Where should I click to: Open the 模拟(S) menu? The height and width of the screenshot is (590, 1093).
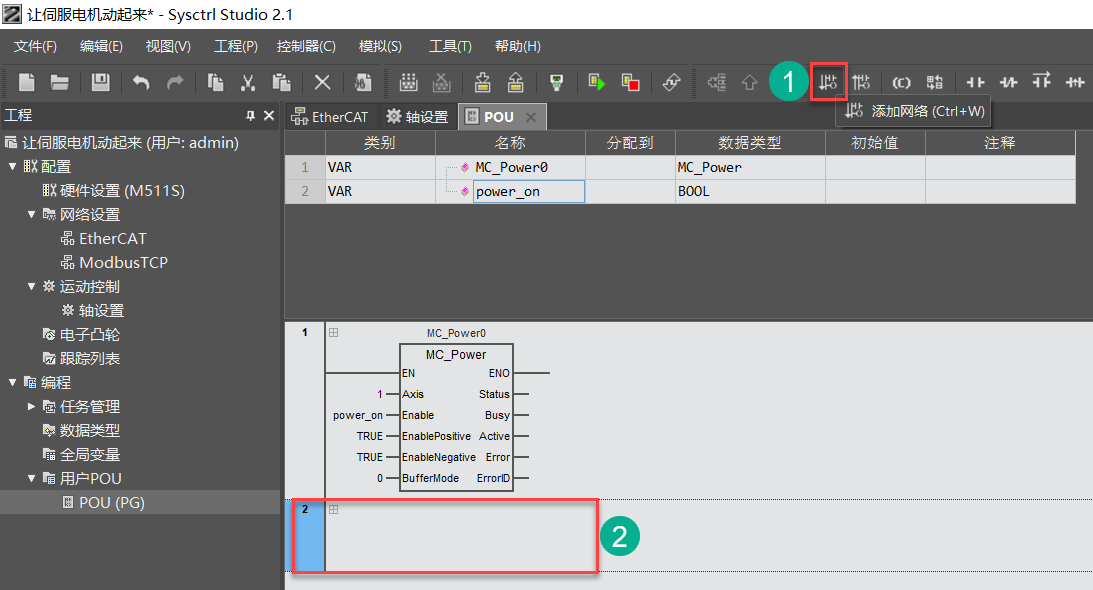point(380,46)
